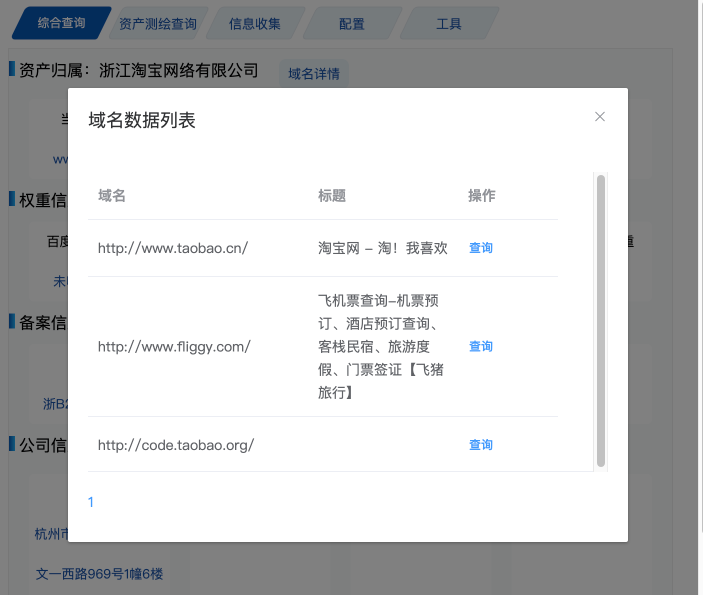703x595 pixels.
Task: Click the 域名数据列表 dialog title
Action: tap(142, 120)
